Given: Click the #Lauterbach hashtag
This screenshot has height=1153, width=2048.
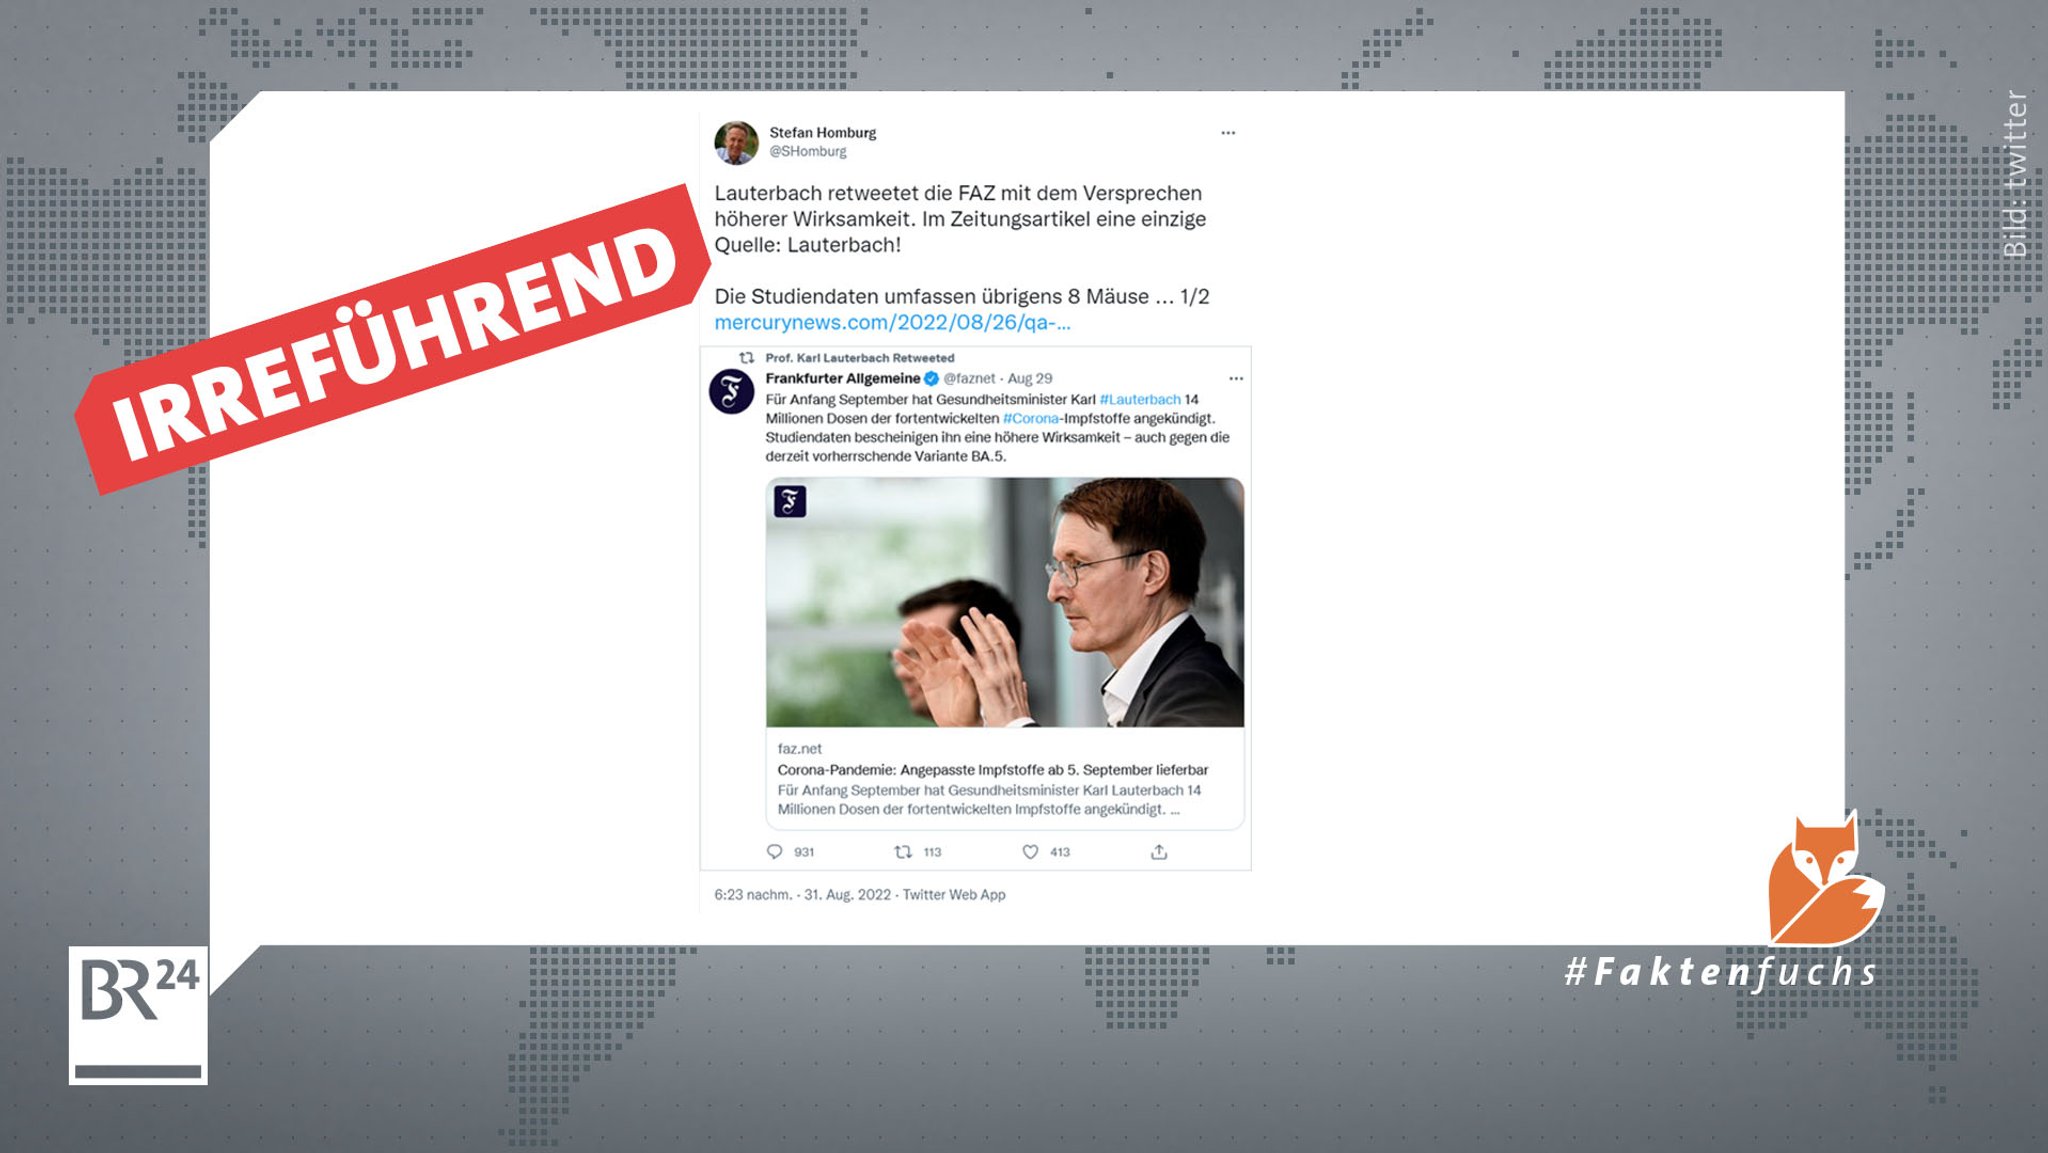Looking at the screenshot, I should click(x=1140, y=400).
